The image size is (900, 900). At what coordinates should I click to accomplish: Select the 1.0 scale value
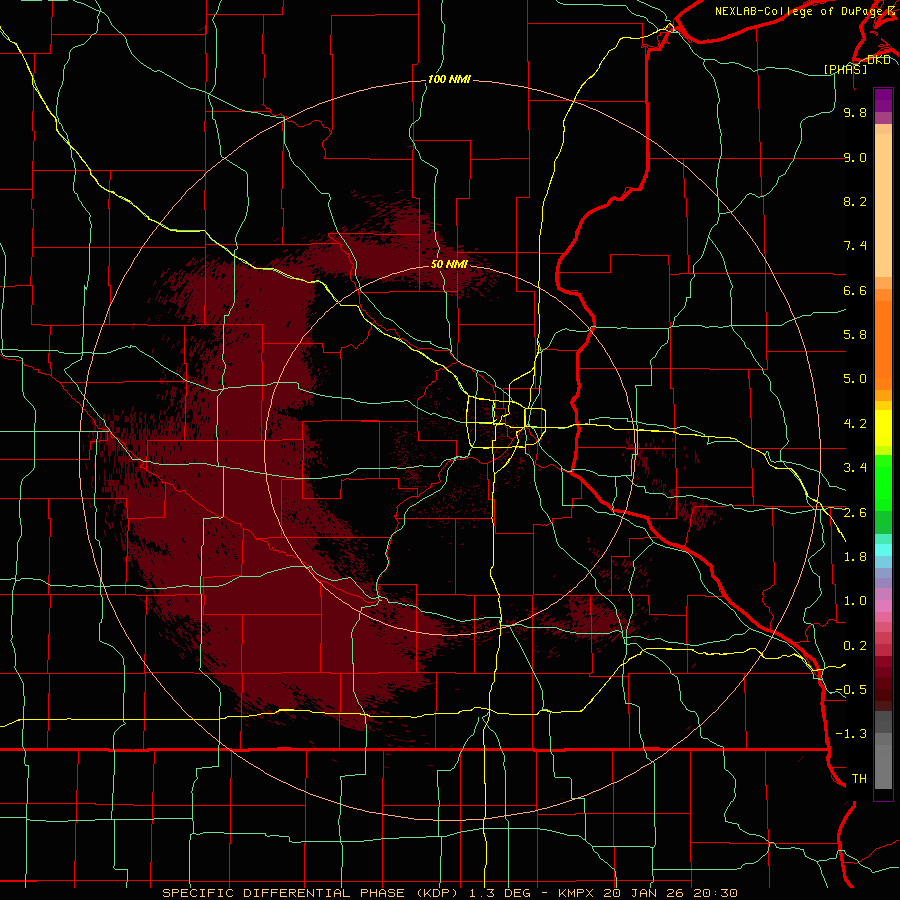(855, 601)
